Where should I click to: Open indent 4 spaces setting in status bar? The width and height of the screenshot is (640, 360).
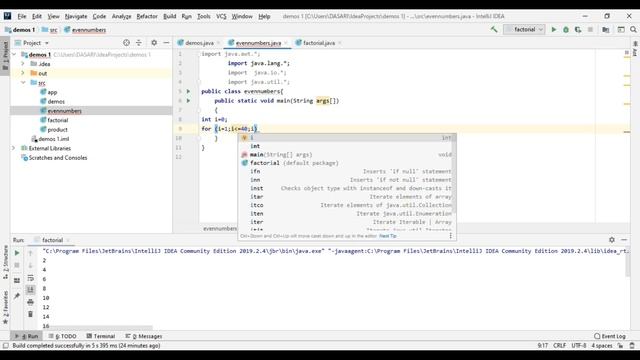tap(602, 346)
